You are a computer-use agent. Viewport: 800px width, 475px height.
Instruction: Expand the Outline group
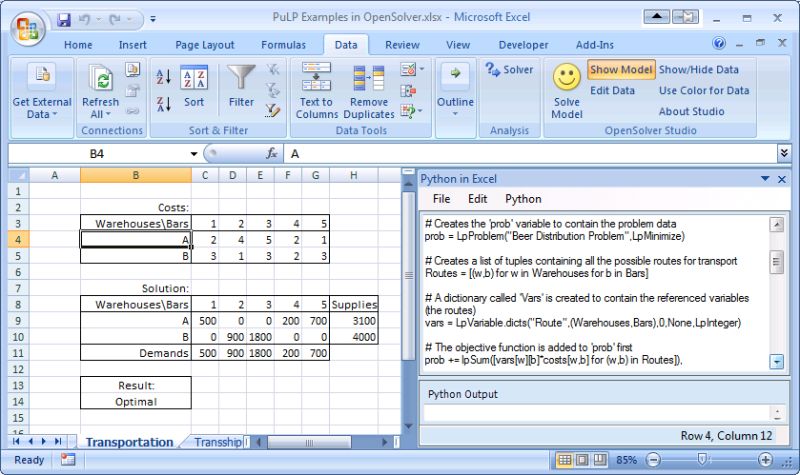tap(455, 90)
